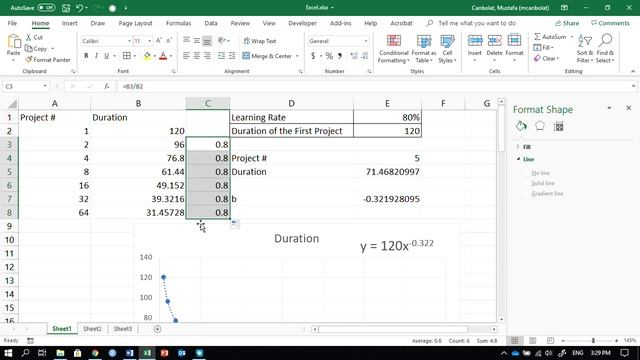Switch to Sheet2 tab
Screen dimensions: 640x360
pos(92,329)
